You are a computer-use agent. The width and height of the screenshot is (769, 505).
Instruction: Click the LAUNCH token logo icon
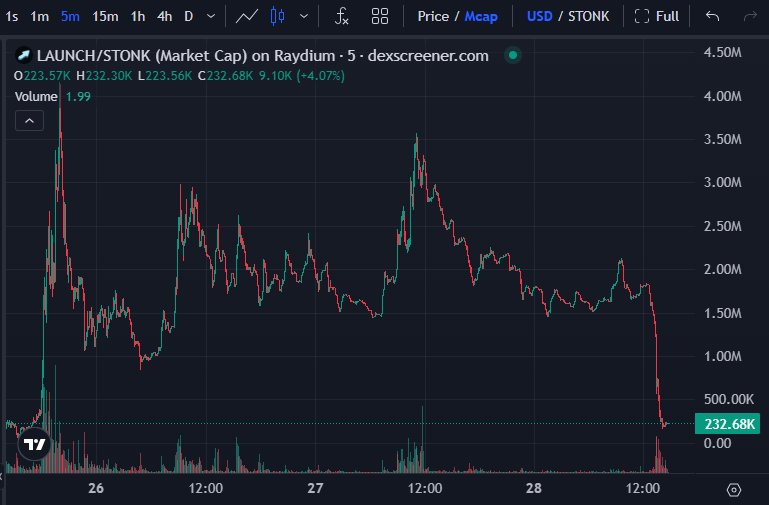click(x=23, y=55)
